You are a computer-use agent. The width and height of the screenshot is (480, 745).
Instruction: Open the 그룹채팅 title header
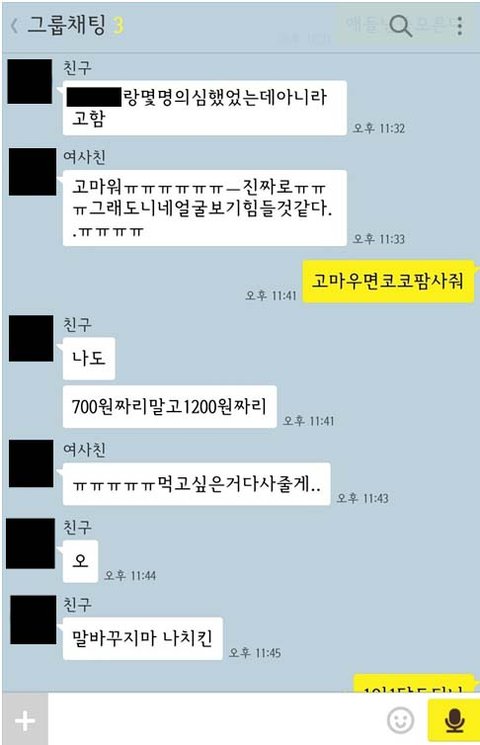[x=66, y=25]
